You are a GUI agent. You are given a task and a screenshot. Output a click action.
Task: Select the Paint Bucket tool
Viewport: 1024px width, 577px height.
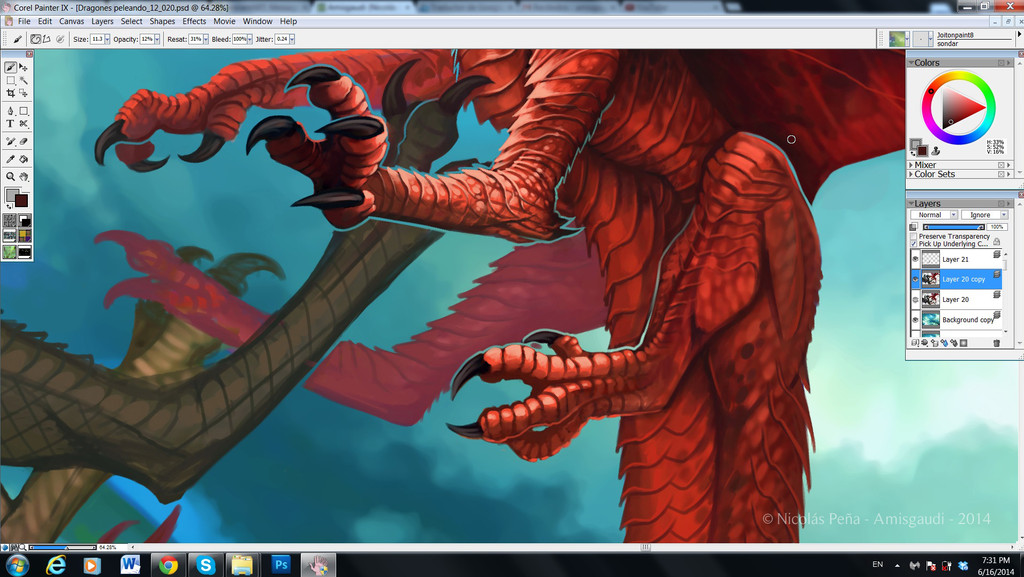[x=24, y=159]
